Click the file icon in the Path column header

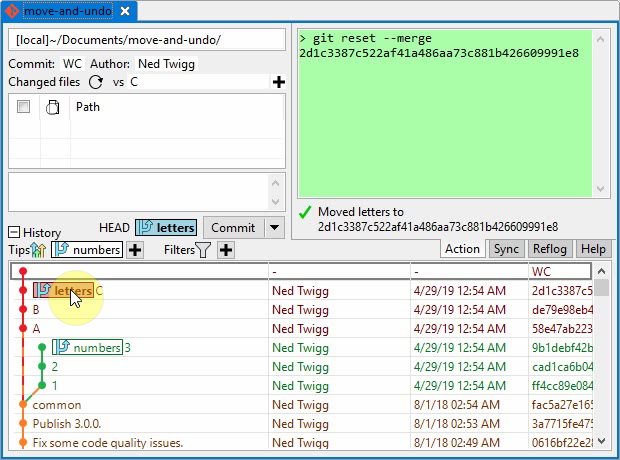(x=54, y=108)
